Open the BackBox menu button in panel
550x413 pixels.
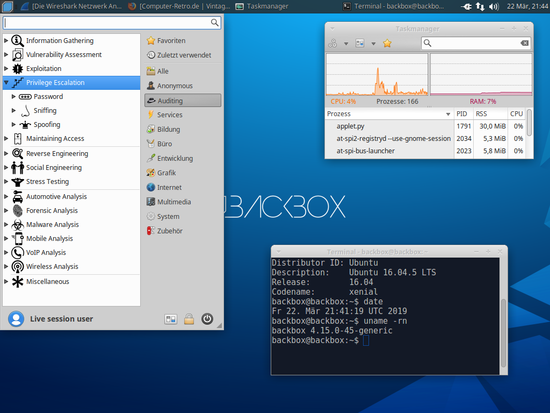(x=7, y=6)
